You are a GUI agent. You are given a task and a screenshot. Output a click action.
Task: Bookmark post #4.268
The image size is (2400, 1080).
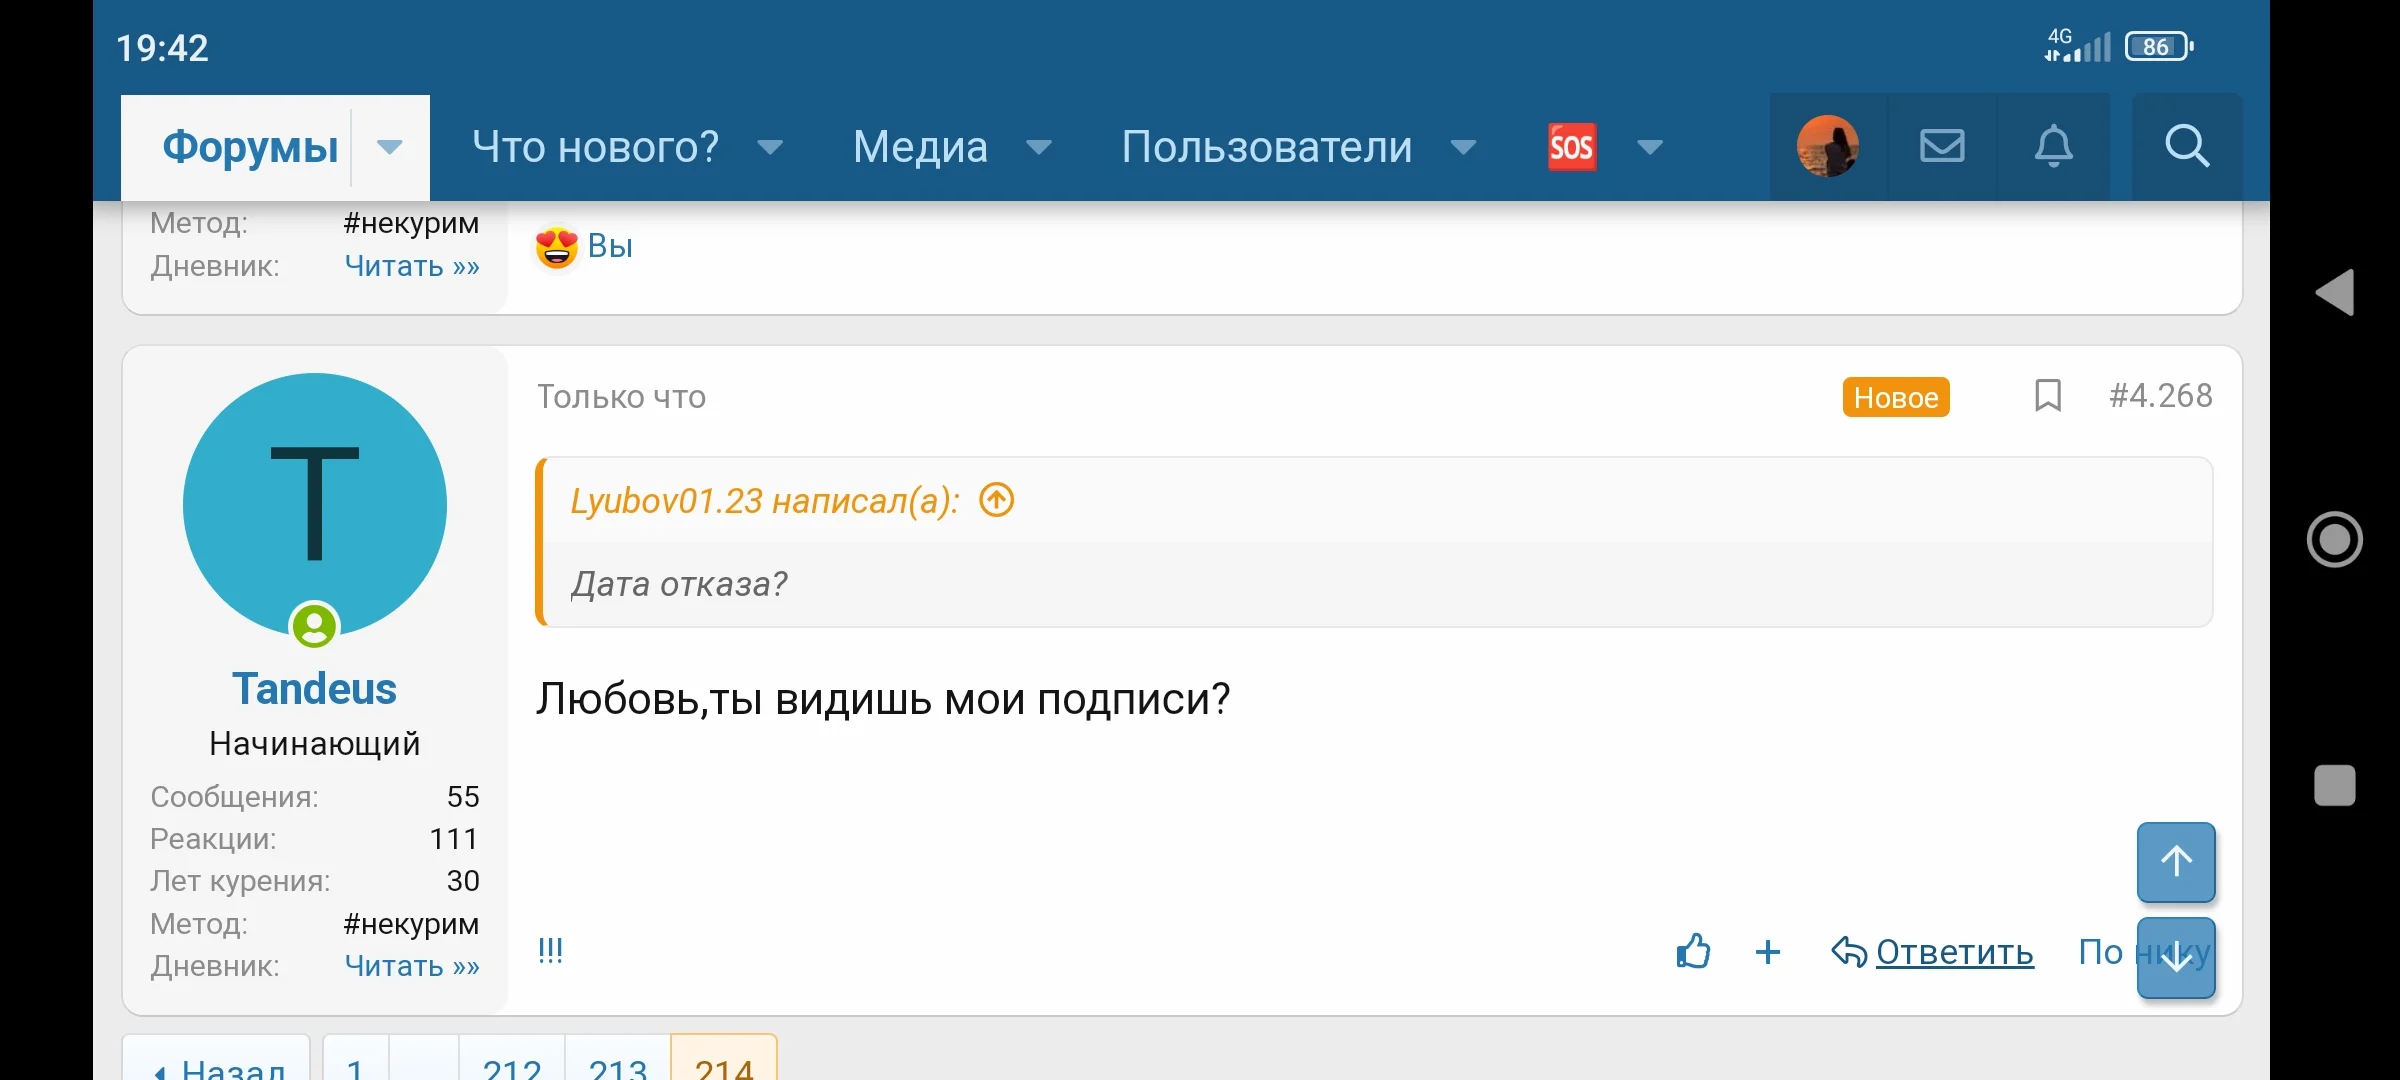[2048, 395]
